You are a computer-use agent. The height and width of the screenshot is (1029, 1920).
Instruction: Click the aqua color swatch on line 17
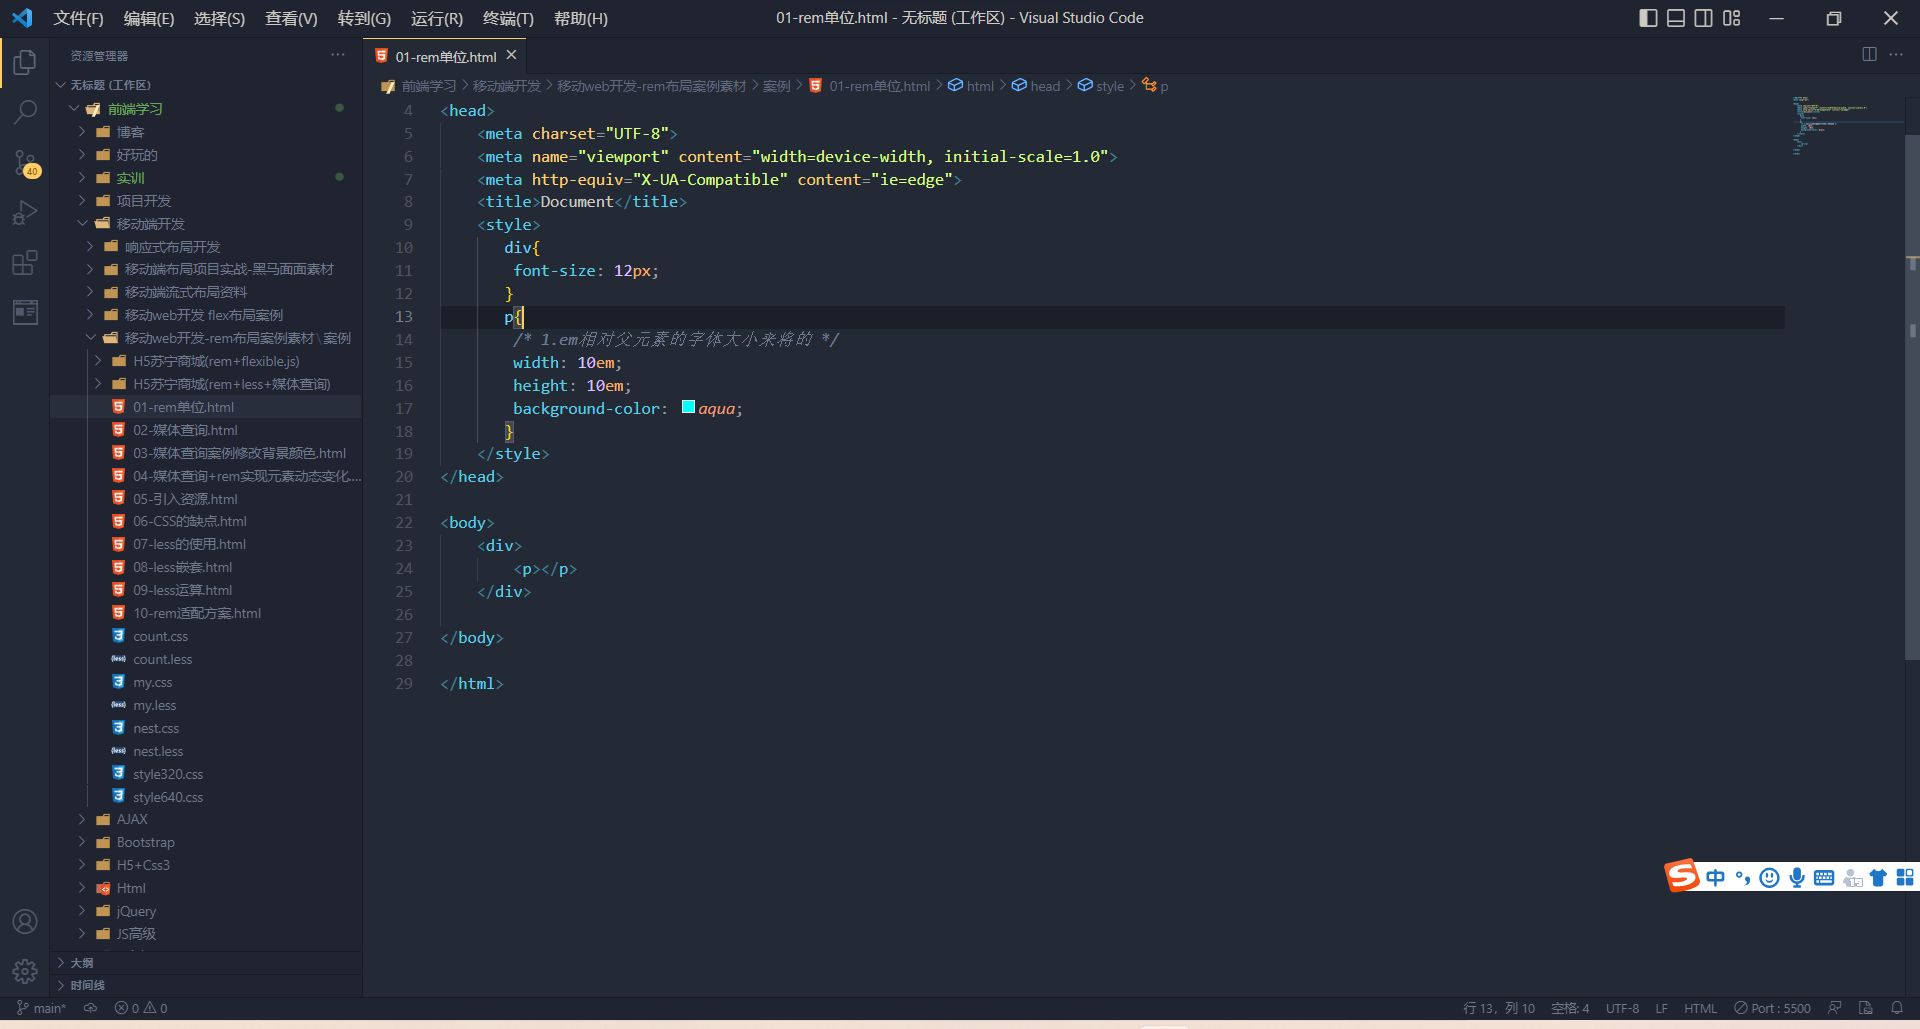pyautogui.click(x=687, y=407)
